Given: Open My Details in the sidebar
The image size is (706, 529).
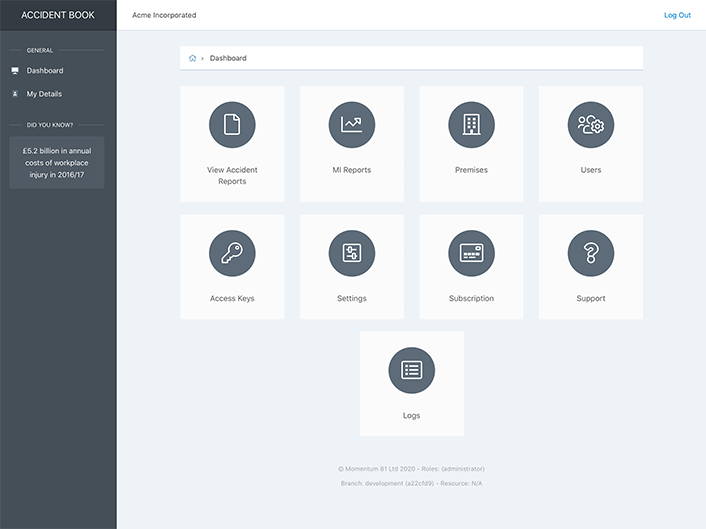Looking at the screenshot, I should pyautogui.click(x=44, y=94).
